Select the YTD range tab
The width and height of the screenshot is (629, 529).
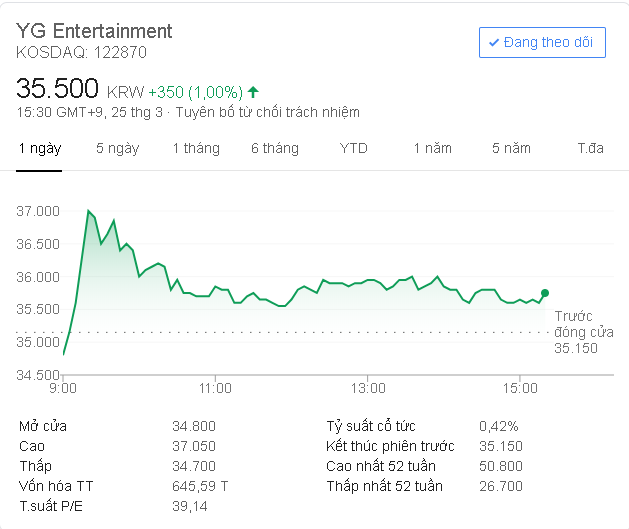[x=353, y=148]
